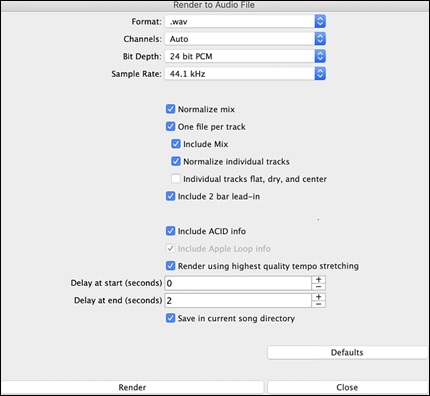The height and width of the screenshot is (396, 430).
Task: Increase Delay at end with plus button
Action: click(x=318, y=297)
